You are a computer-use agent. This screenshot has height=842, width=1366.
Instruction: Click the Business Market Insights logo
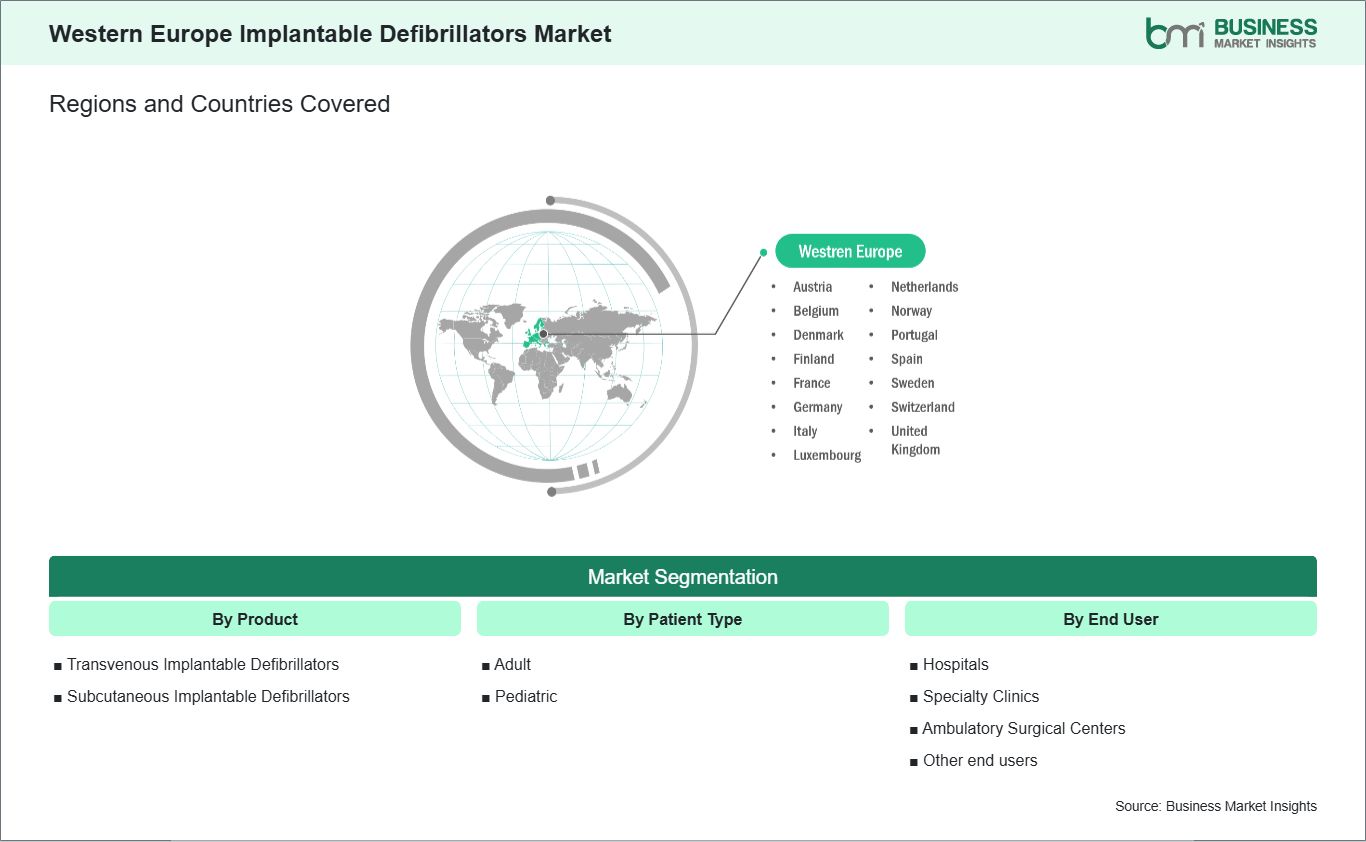coord(1231,33)
